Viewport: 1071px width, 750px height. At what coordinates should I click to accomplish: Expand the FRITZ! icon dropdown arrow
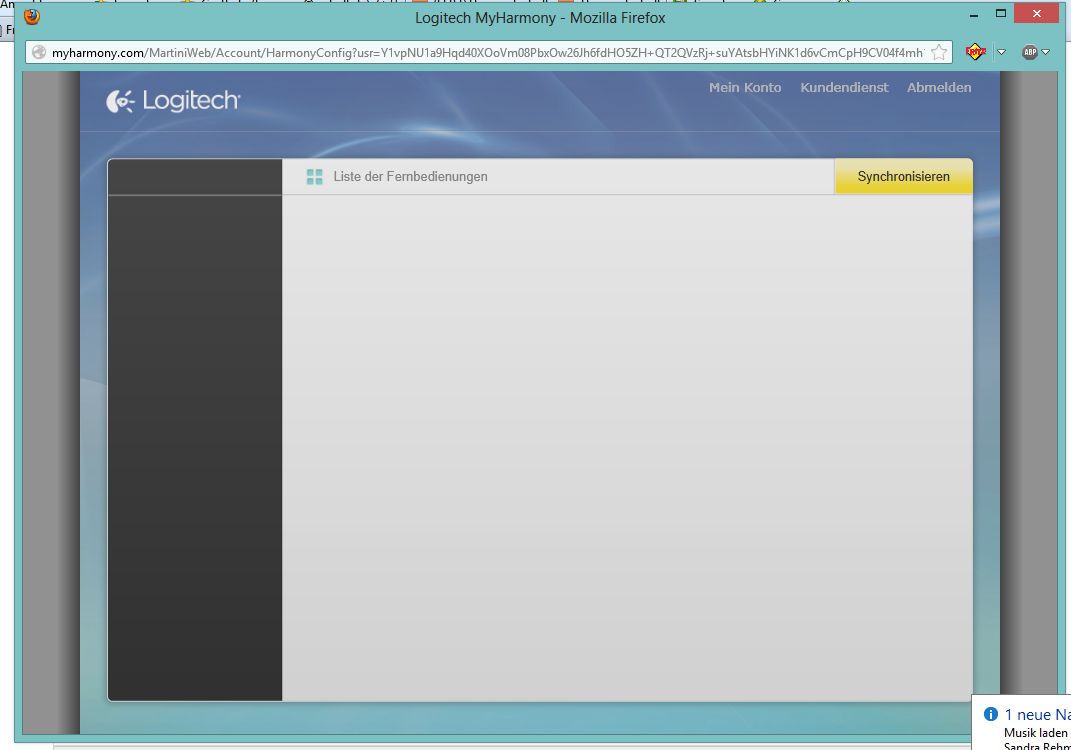coord(1001,52)
